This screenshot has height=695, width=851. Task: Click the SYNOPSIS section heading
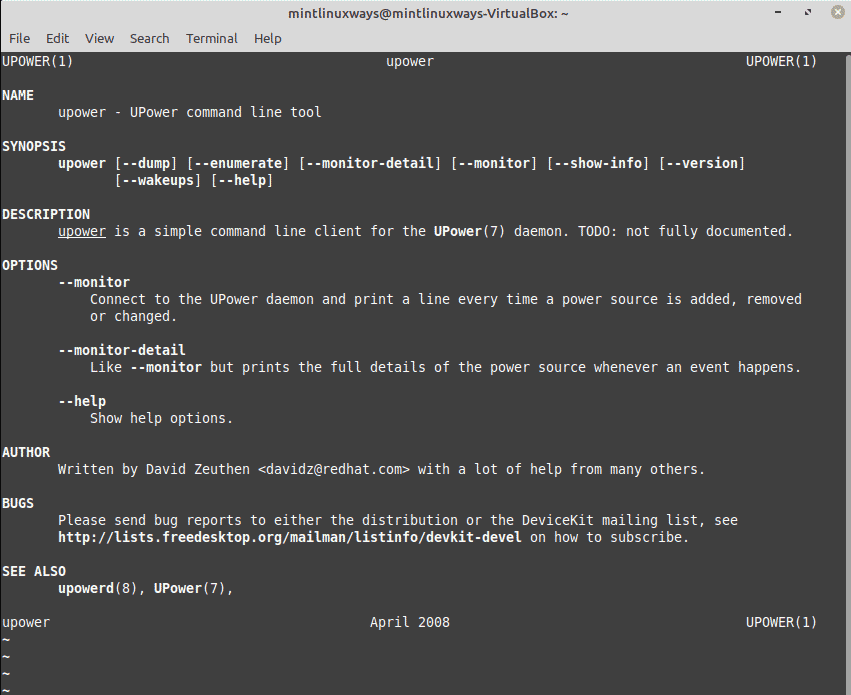pyautogui.click(x=34, y=146)
